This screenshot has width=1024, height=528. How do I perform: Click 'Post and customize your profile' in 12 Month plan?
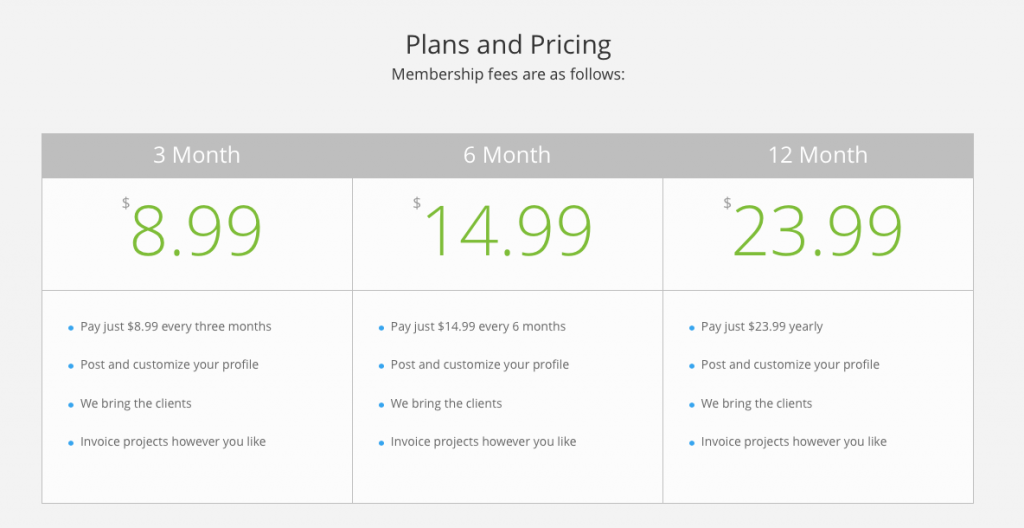coord(790,365)
